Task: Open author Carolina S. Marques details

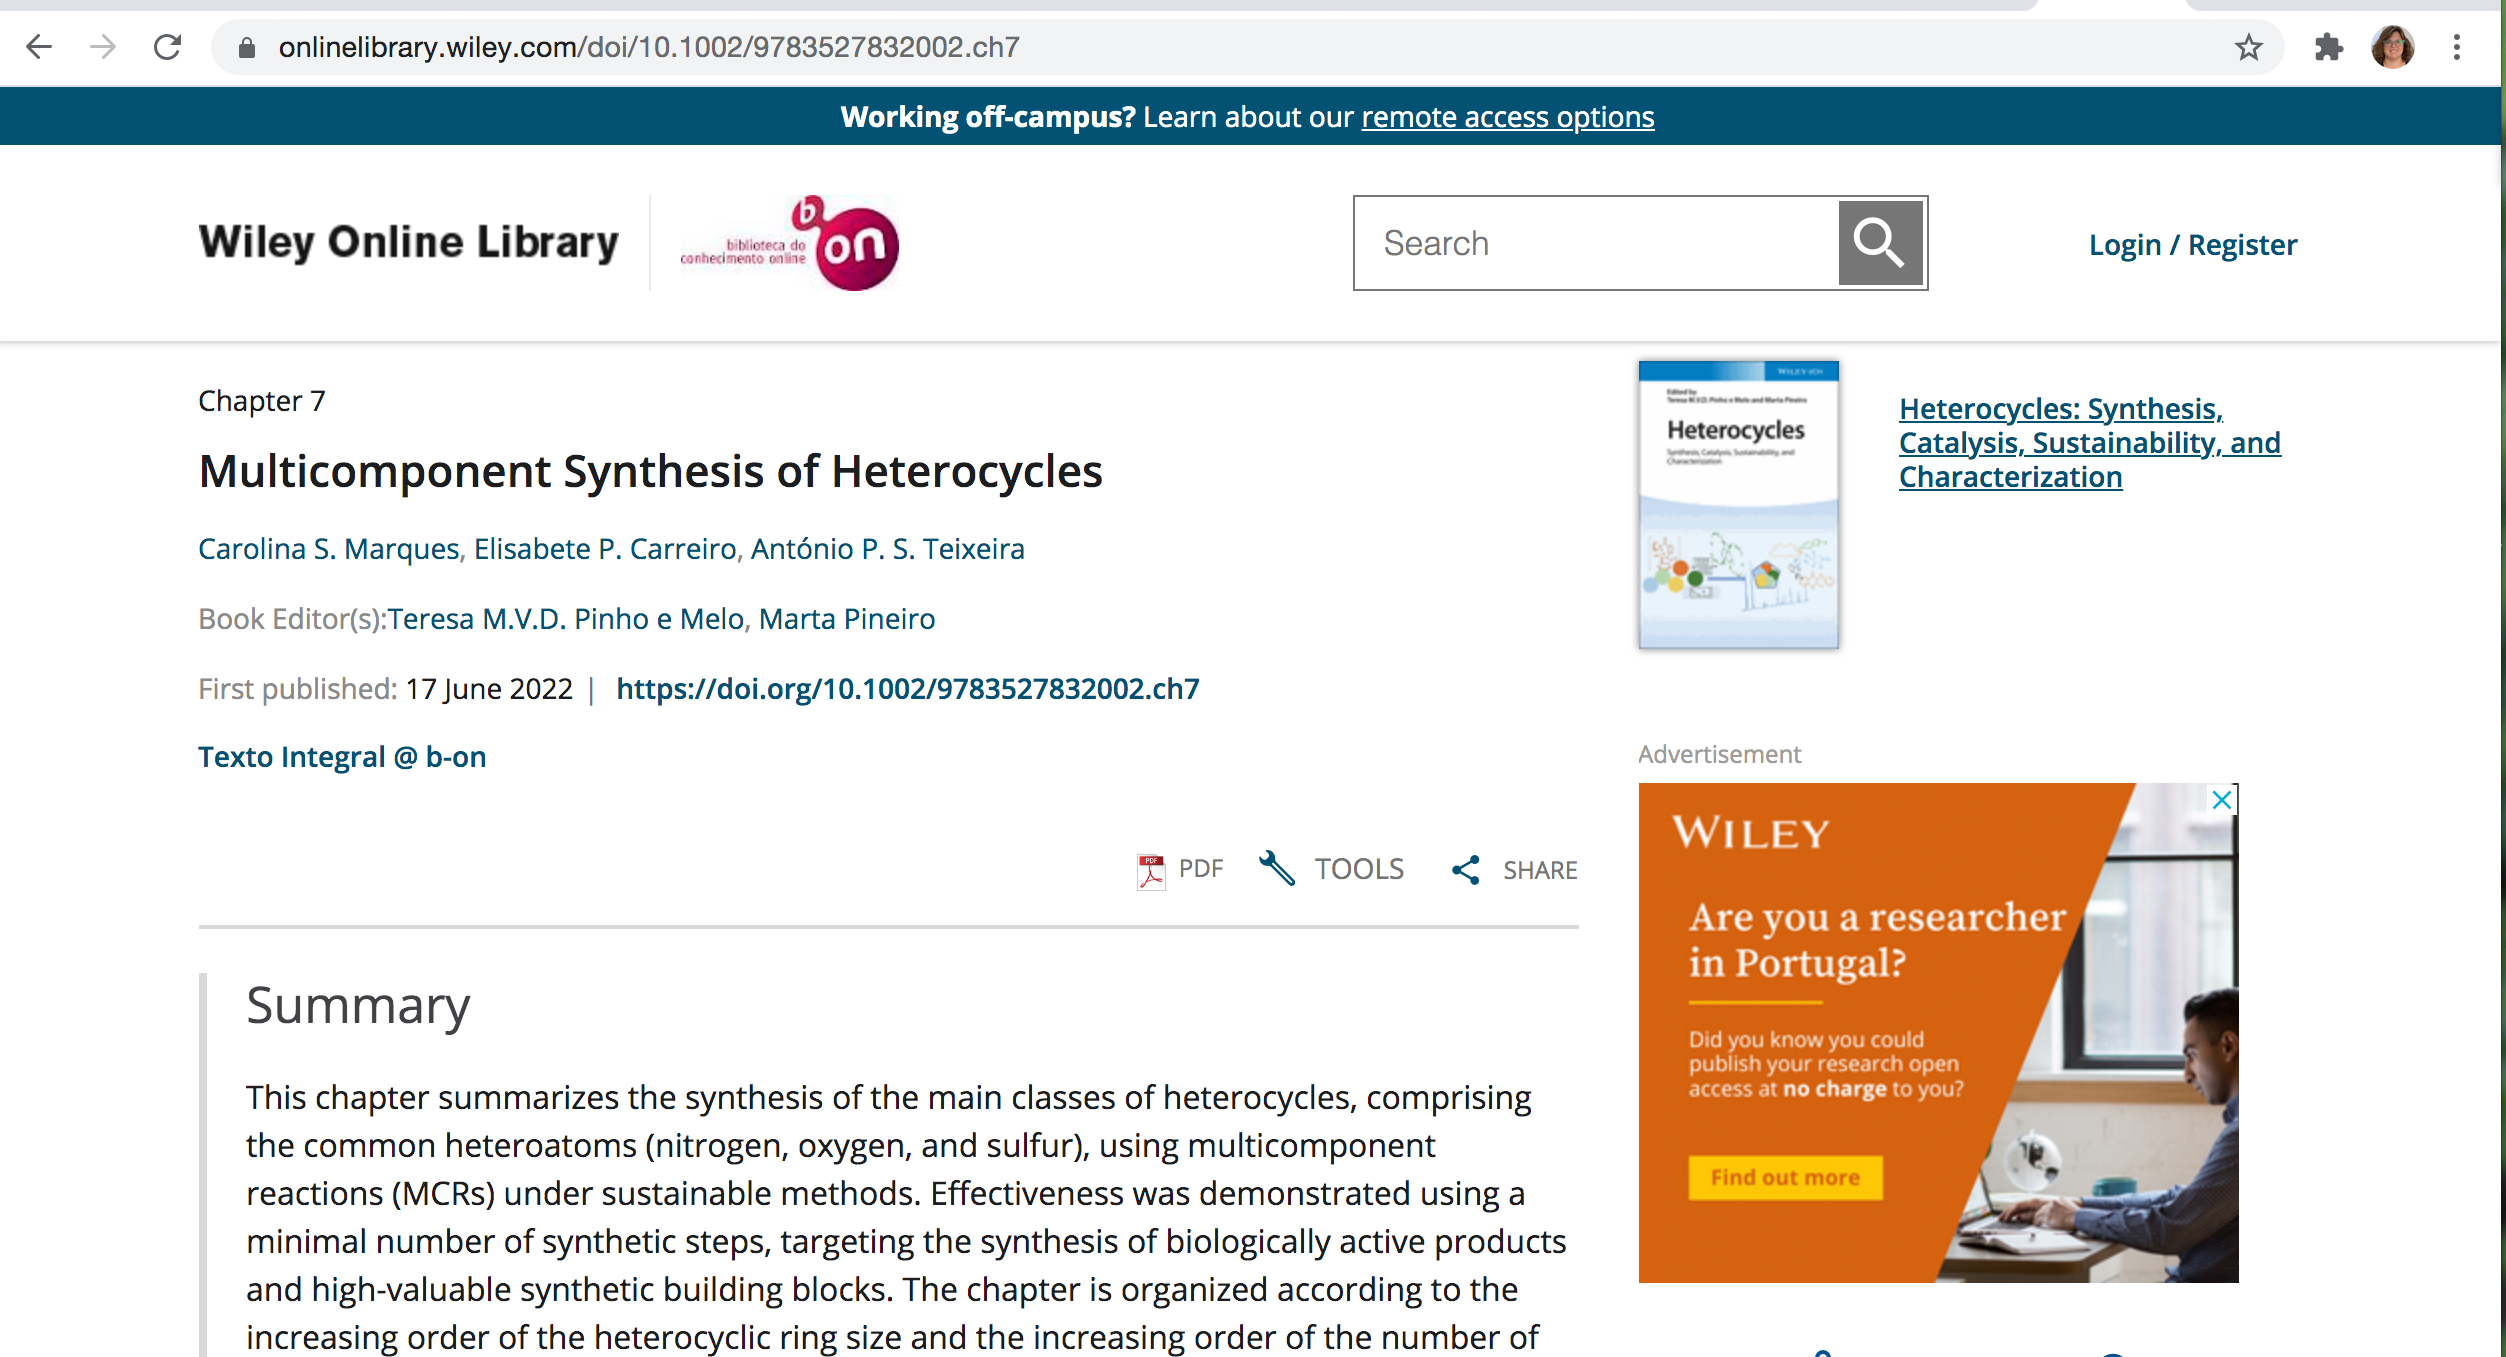Action: coord(329,549)
